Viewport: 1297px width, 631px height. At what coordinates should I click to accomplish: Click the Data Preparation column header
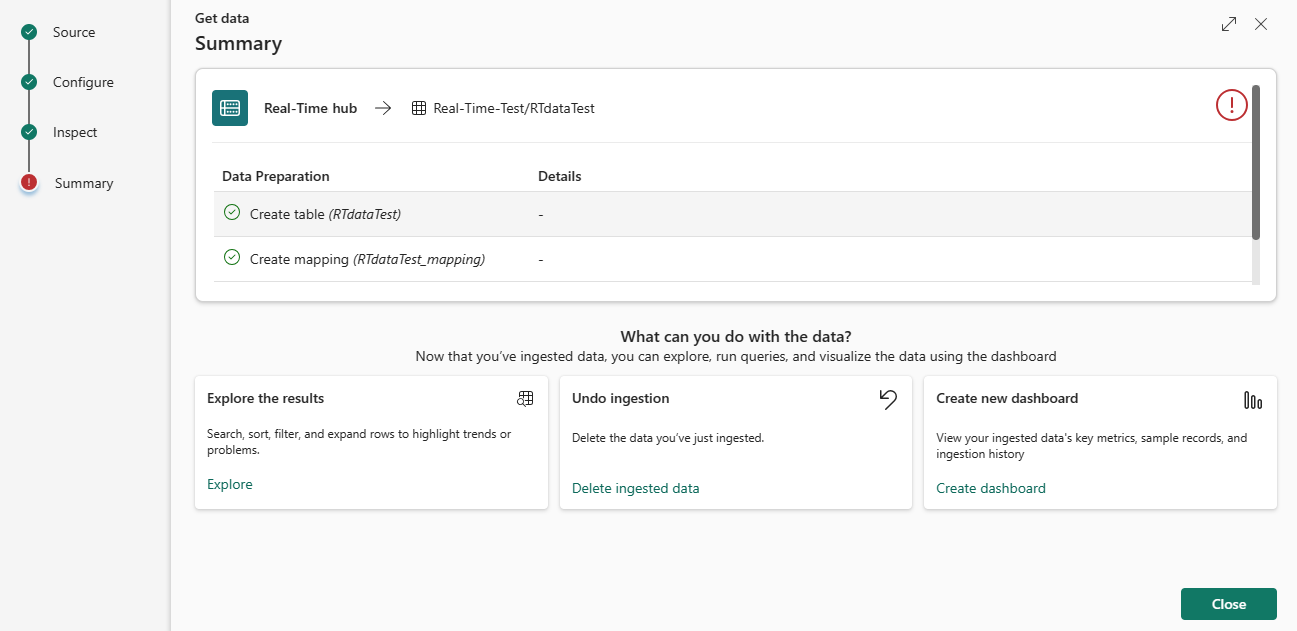click(276, 176)
